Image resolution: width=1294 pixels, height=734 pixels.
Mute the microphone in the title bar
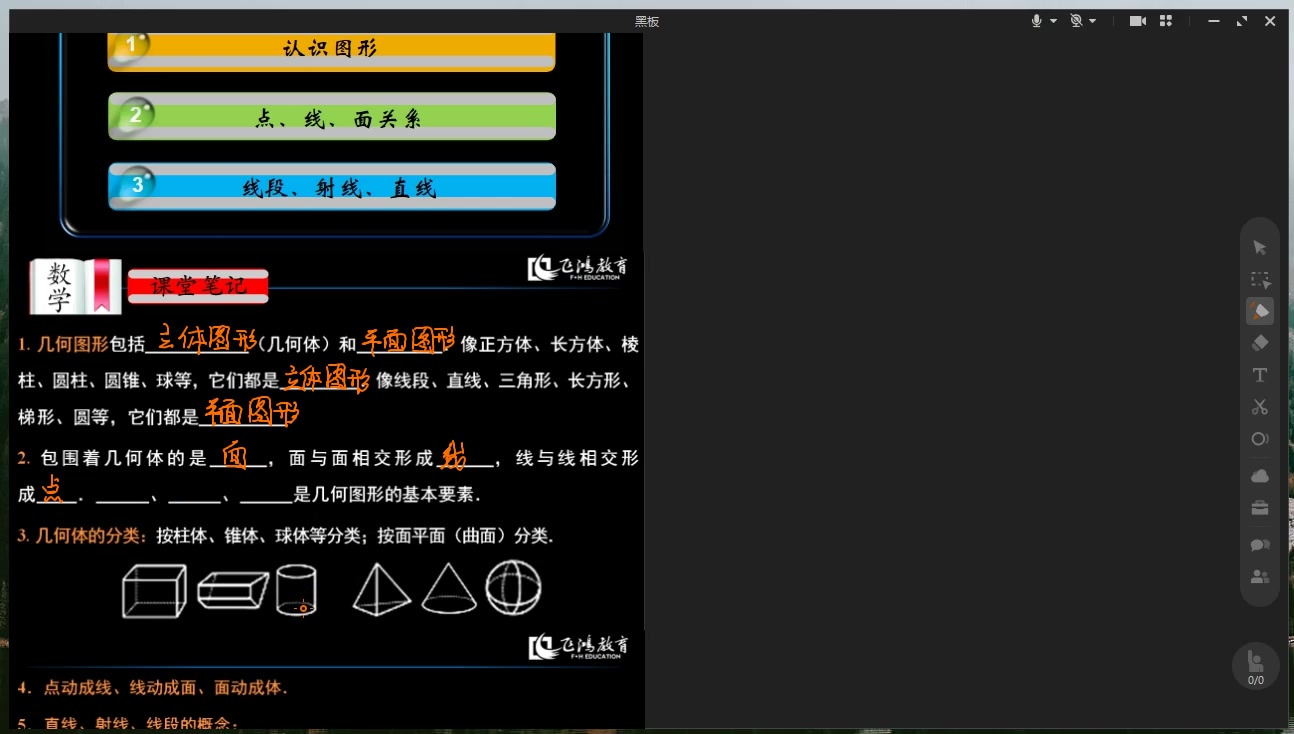[x=1036, y=20]
